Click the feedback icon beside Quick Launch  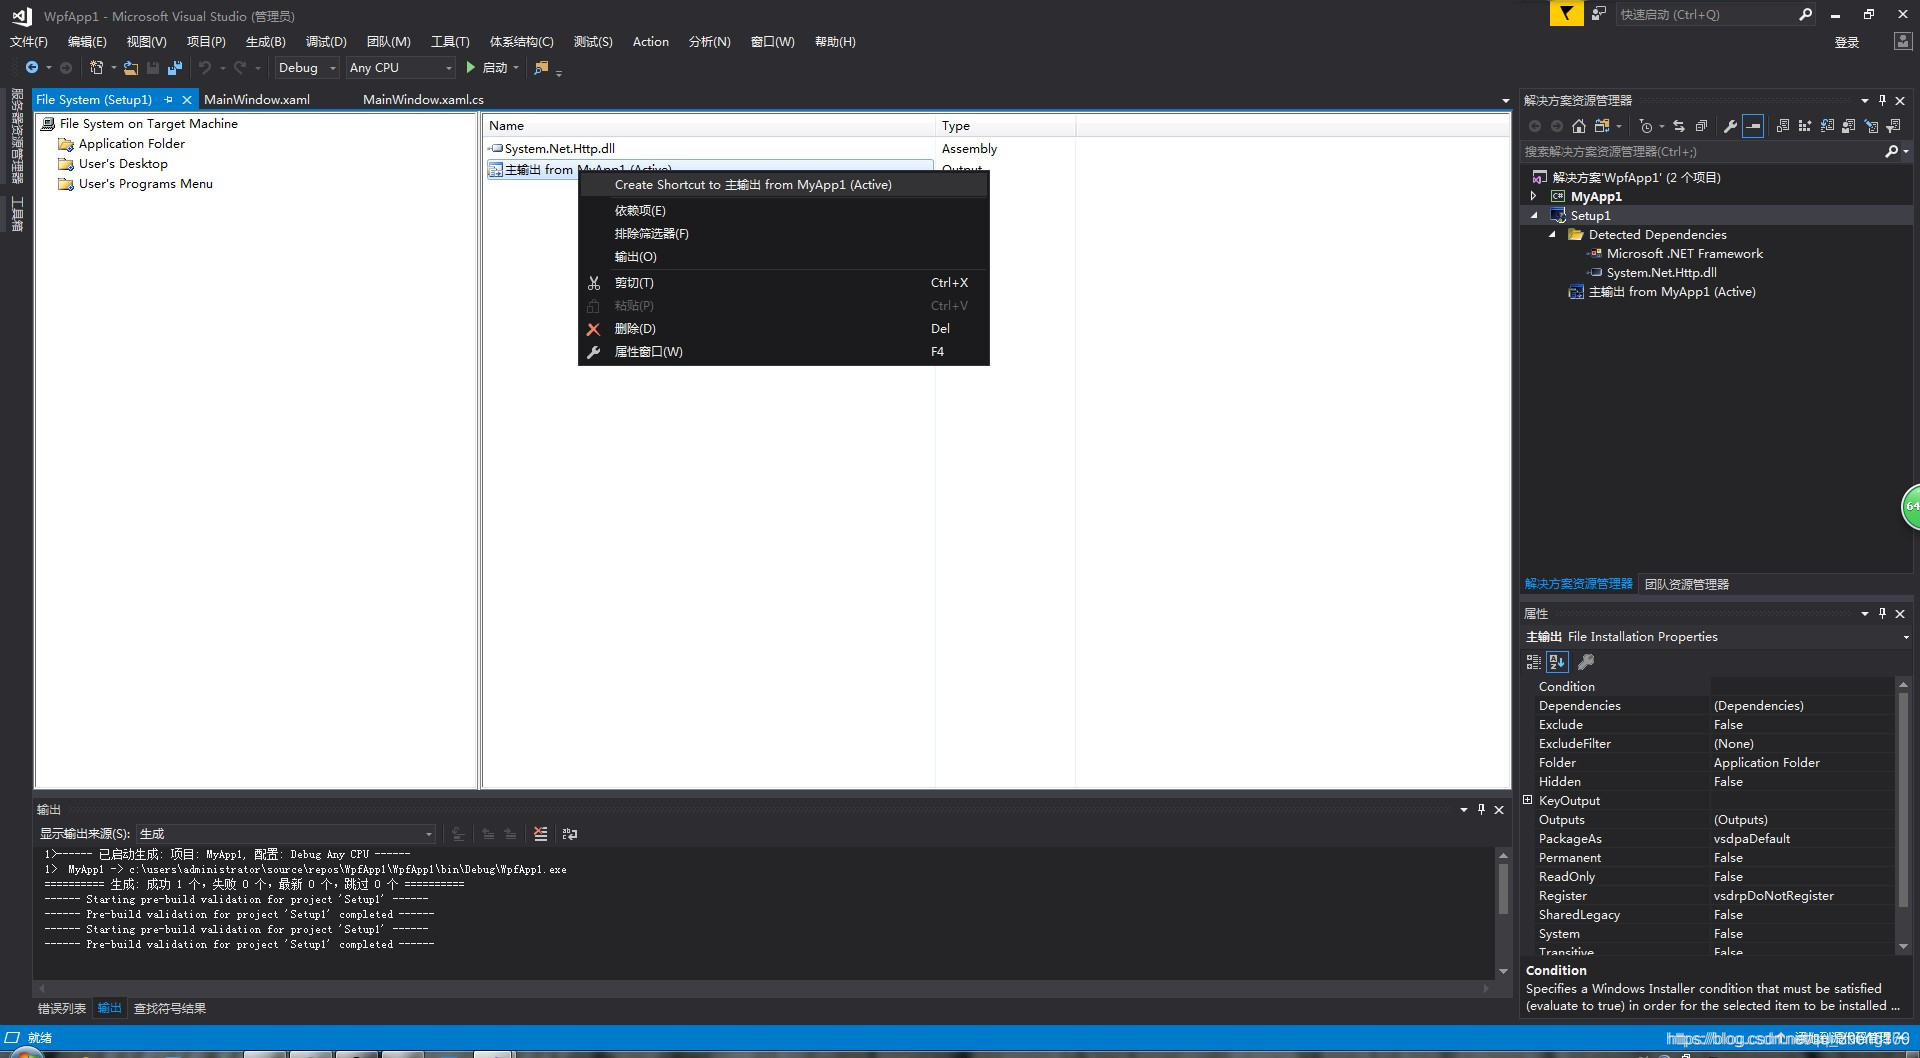[1599, 14]
